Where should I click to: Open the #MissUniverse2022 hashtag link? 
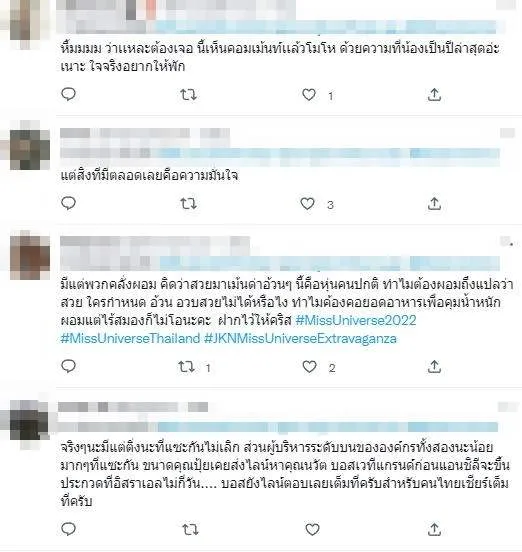point(356,320)
